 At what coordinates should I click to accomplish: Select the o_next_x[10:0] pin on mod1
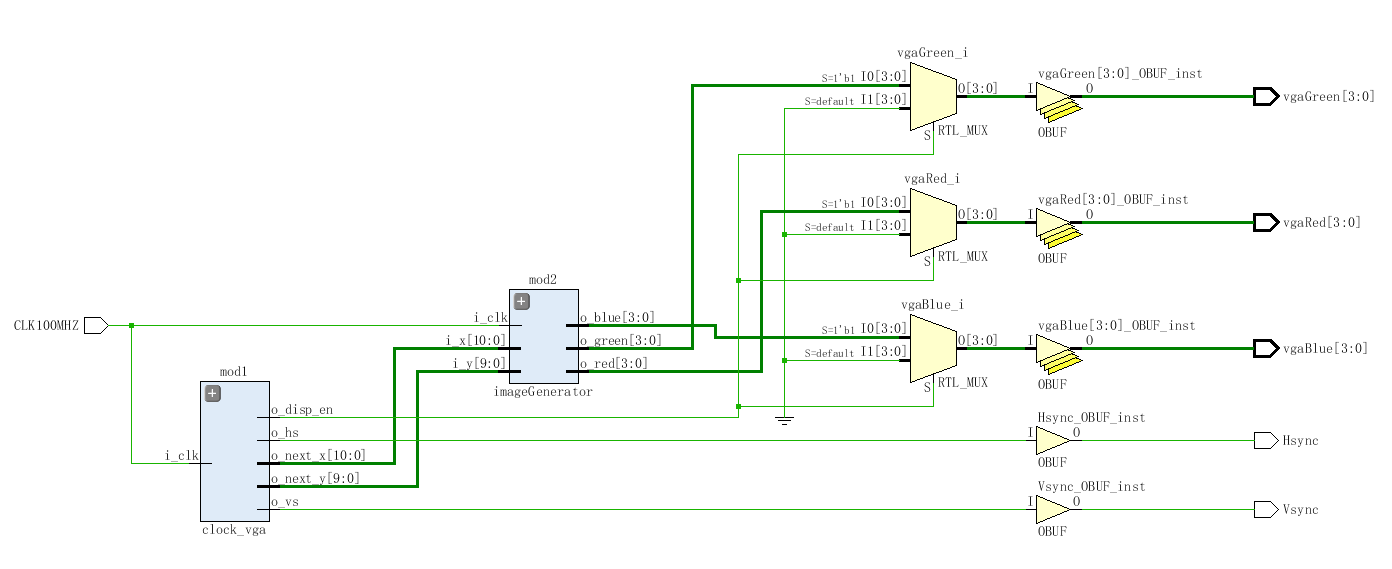point(314,457)
